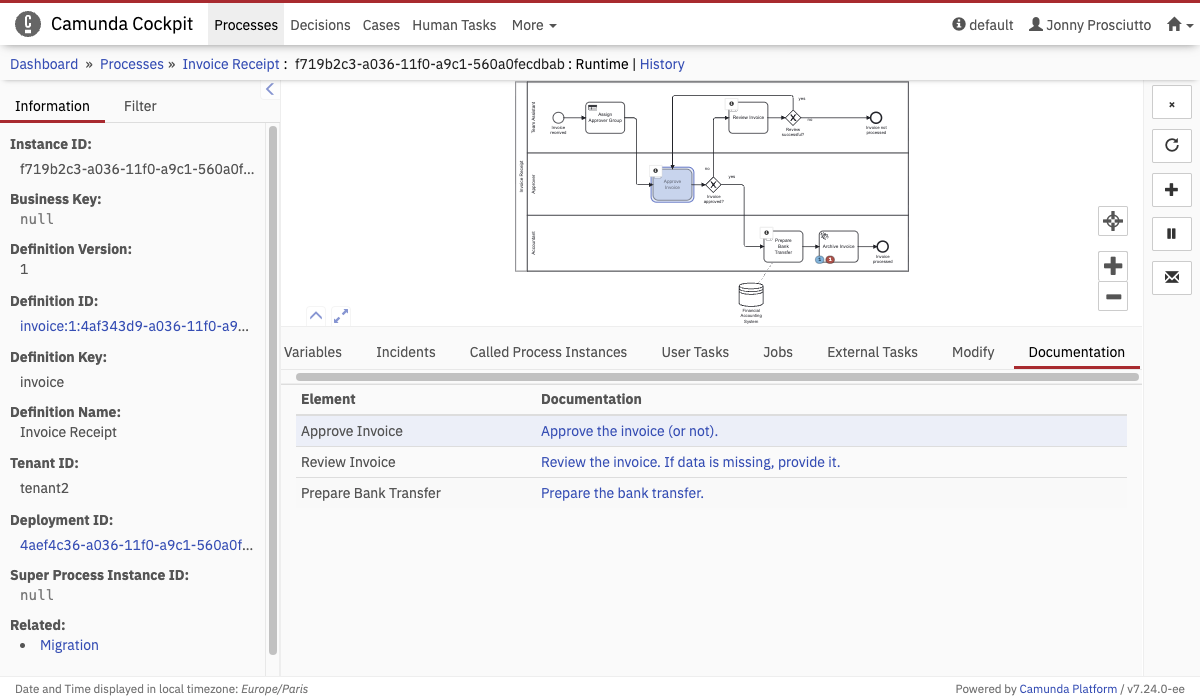Reset diagram viewport with crosshair icon
Viewport: 1200px width, 700px height.
(1113, 221)
